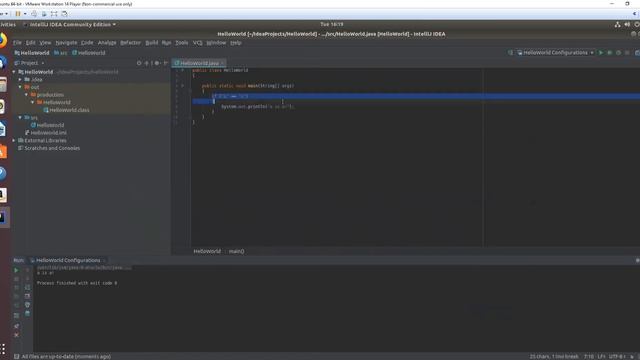Select Scratches and Consoles item
Image resolution: width=640 pixels, height=360 pixels.
49,148
